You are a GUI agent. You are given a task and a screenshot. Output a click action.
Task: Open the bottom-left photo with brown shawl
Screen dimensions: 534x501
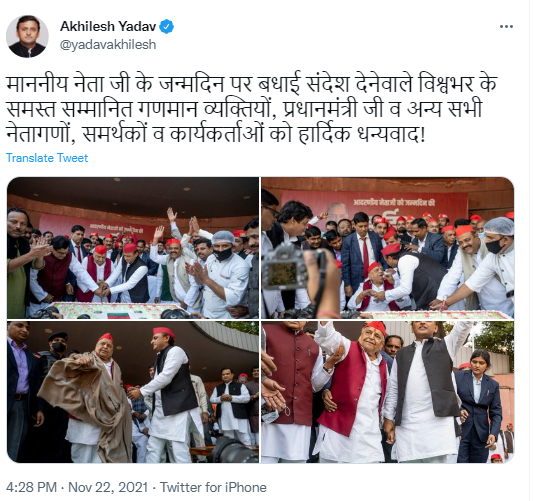pyautogui.click(x=133, y=392)
